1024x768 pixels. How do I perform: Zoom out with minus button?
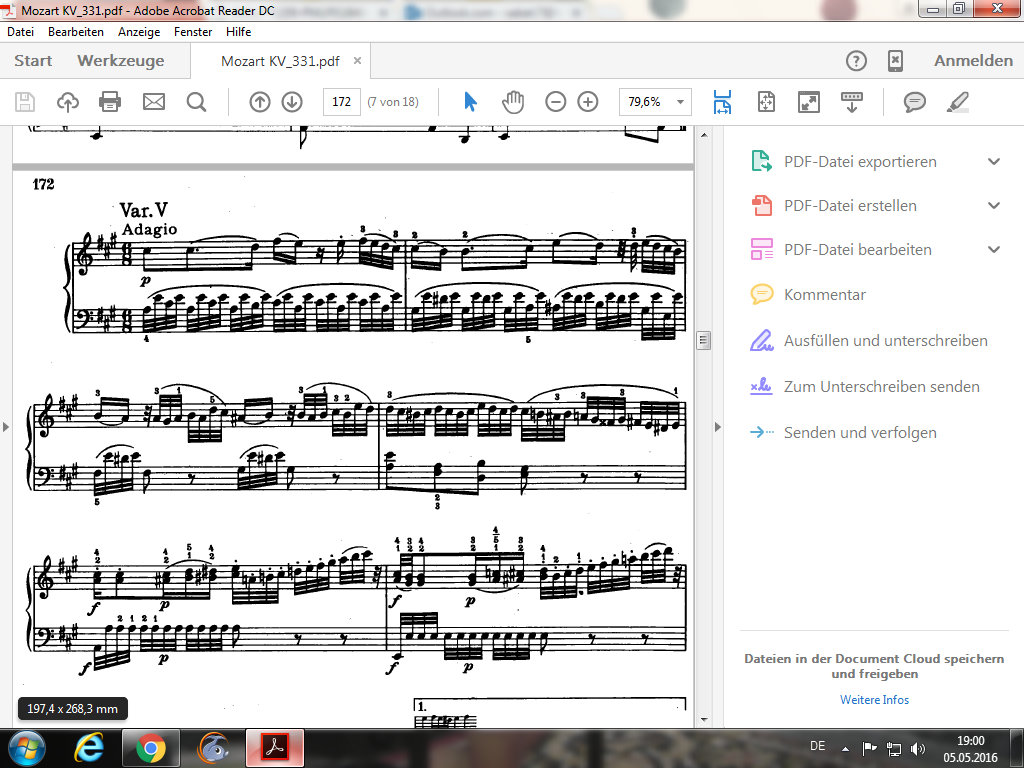tap(556, 102)
